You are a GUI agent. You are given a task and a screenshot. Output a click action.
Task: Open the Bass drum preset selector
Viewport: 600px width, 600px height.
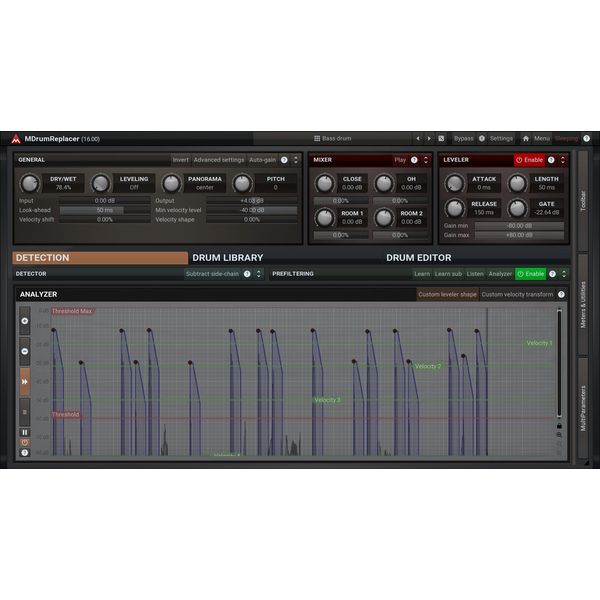point(332,139)
